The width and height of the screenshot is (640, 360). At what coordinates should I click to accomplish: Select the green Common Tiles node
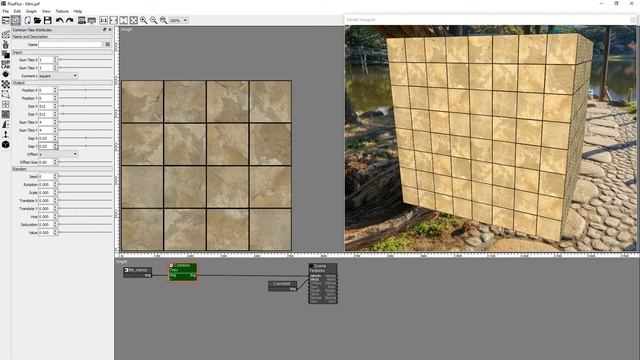pyautogui.click(x=183, y=271)
